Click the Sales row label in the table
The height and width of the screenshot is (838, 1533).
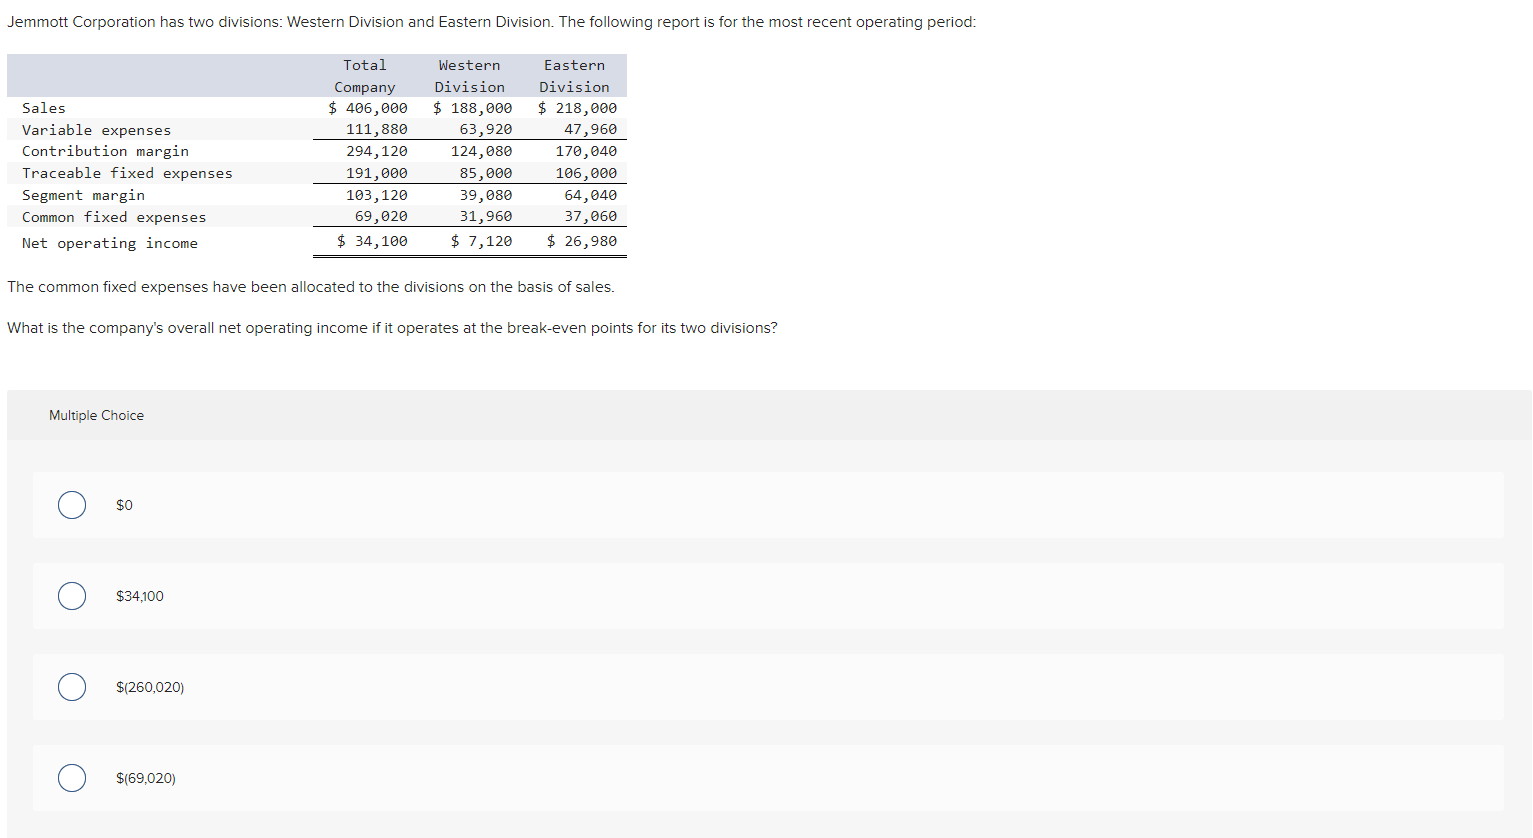44,108
